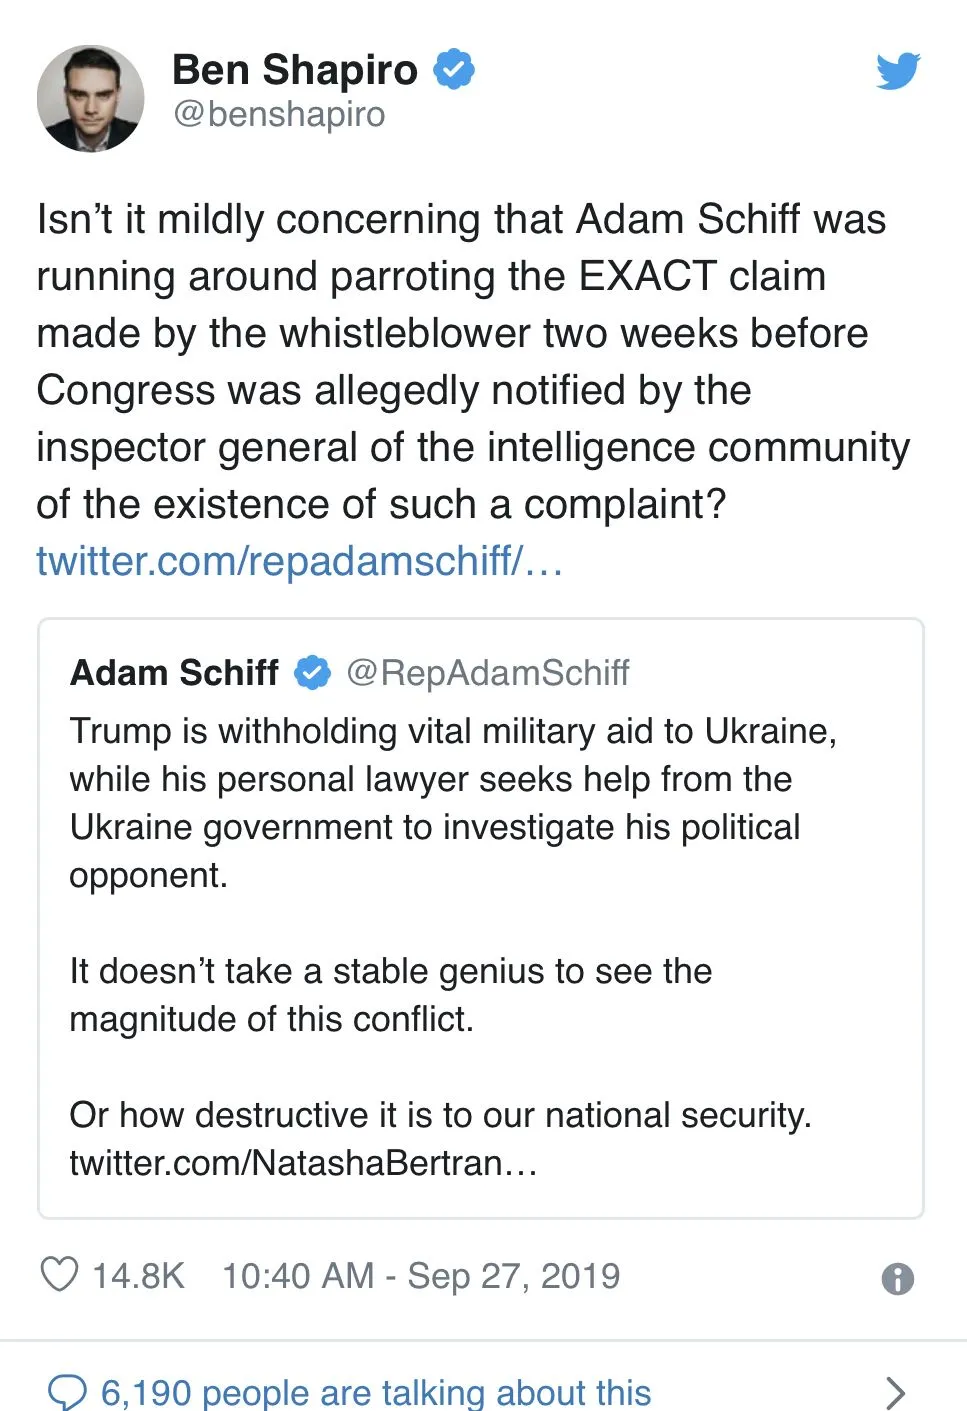967x1411 pixels.
Task: Click the Adam Schiff name in quoted tweet
Action: click(x=174, y=673)
